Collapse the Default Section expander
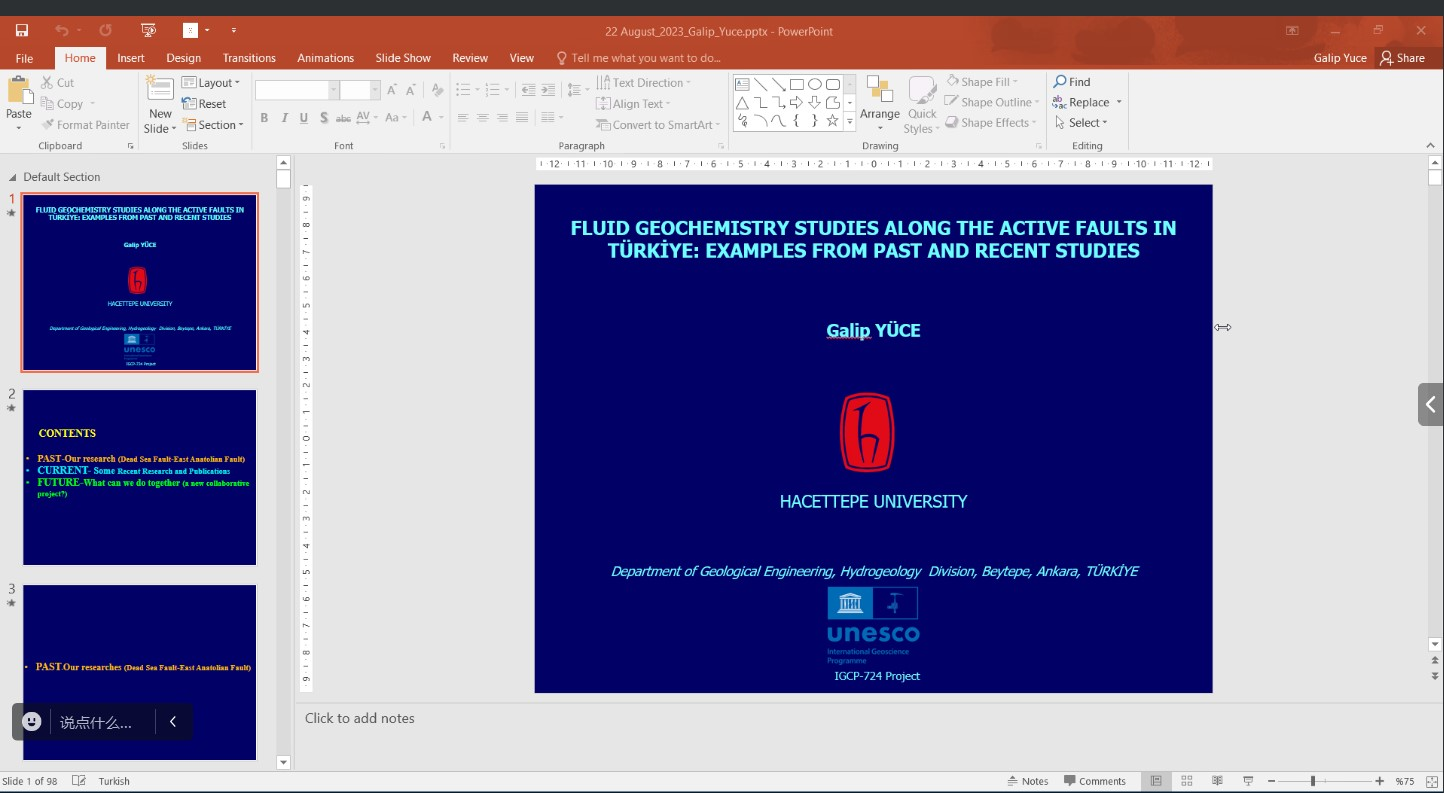1444x793 pixels. pos(13,177)
